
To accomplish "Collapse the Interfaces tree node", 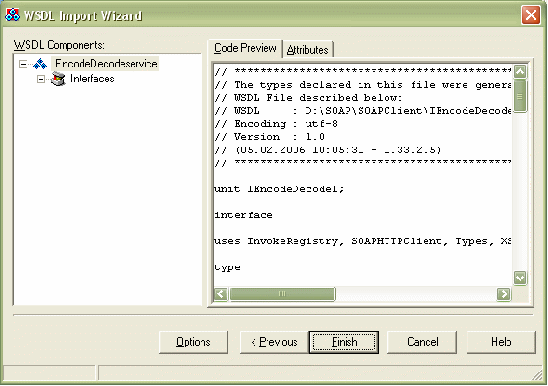I will tap(41, 79).
